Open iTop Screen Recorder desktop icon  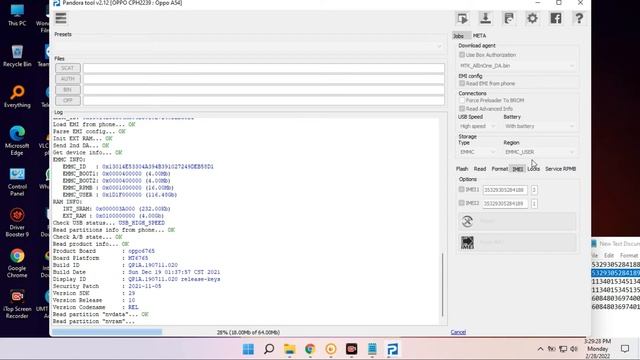pyautogui.click(x=17, y=304)
